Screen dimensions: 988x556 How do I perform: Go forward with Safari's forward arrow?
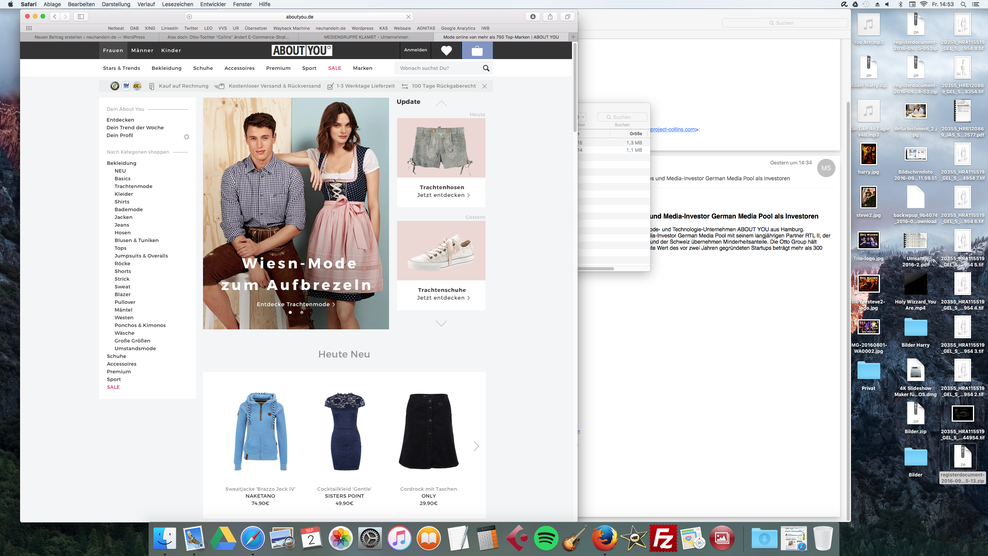tap(65, 16)
